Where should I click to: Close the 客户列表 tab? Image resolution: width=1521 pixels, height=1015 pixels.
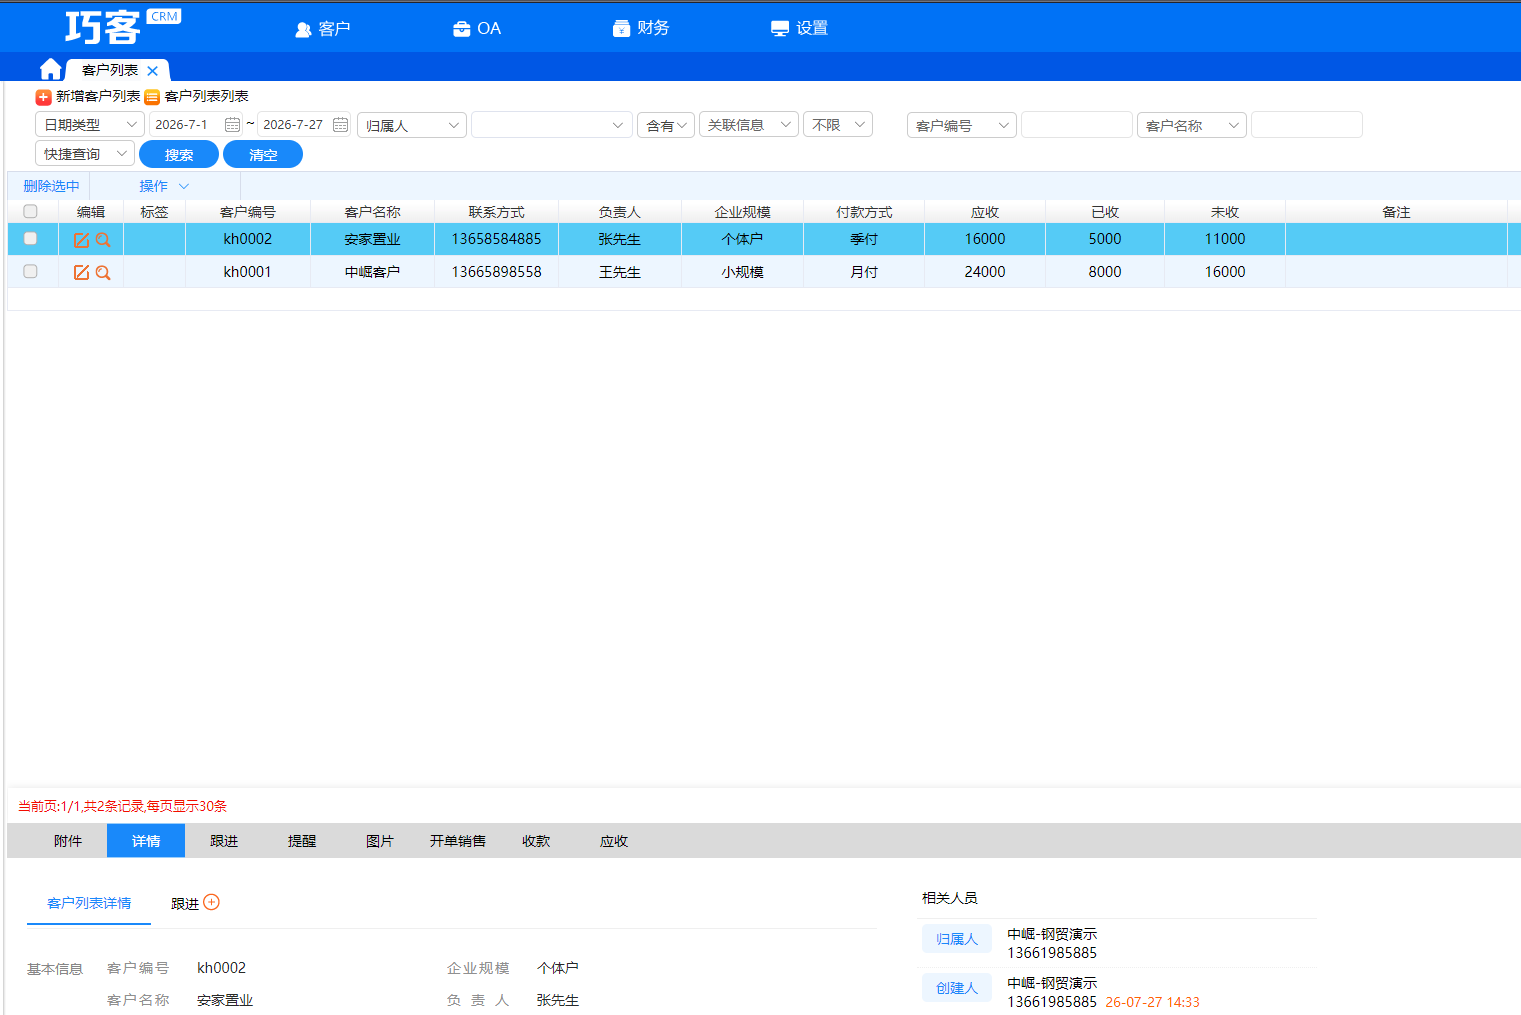(x=152, y=71)
